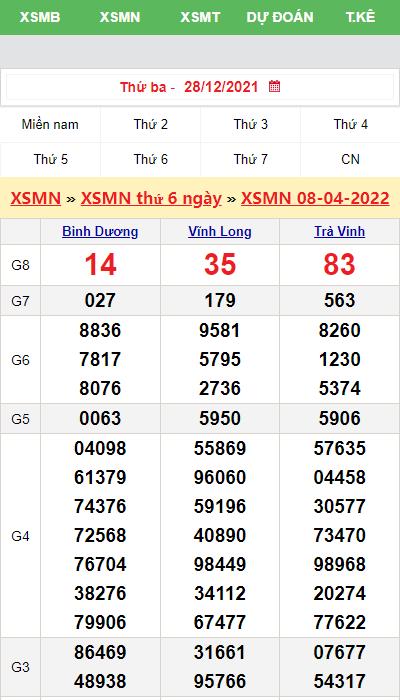Open the Vĩnh Long province link
The width and height of the screenshot is (400, 700).
(220, 231)
